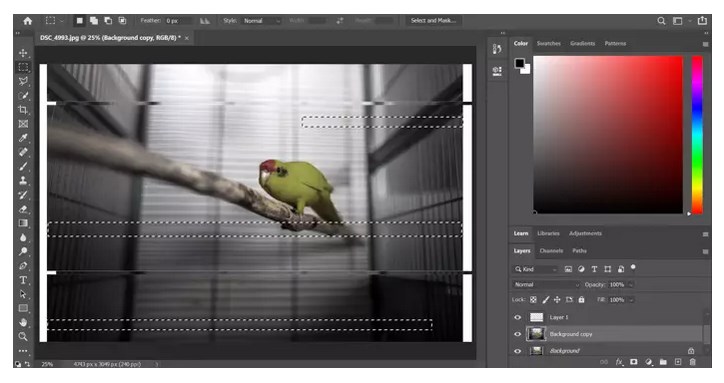Hide Layer 1 with its eye icon

coord(518,317)
